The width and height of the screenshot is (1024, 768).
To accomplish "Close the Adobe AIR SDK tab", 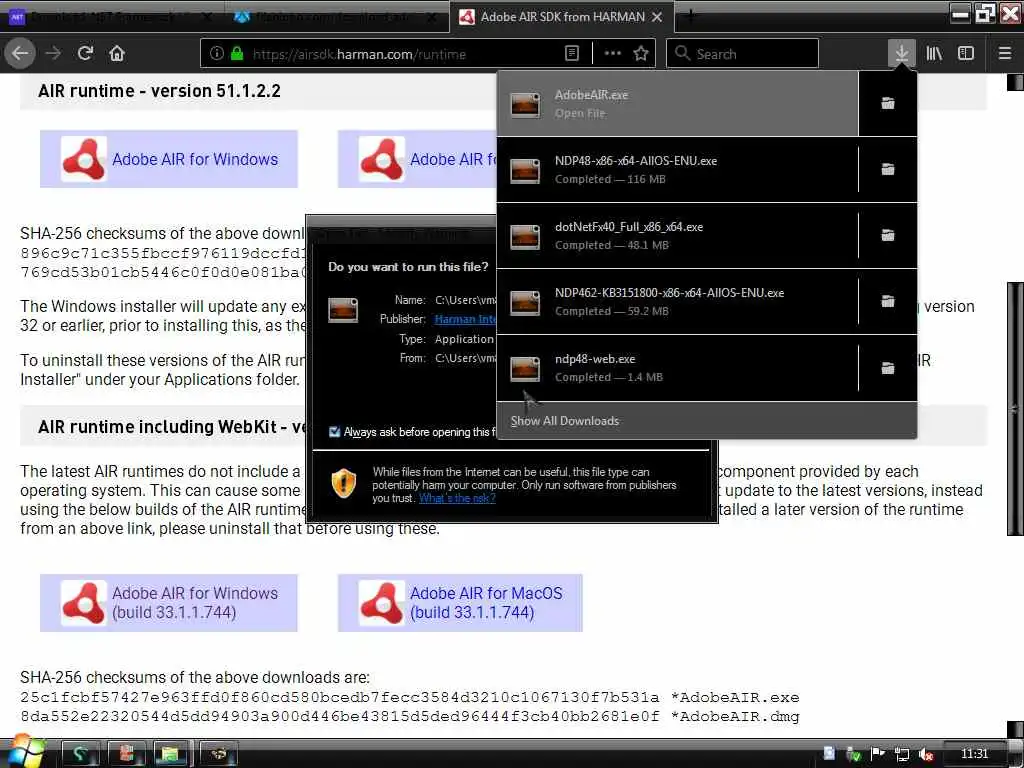I will point(657,17).
